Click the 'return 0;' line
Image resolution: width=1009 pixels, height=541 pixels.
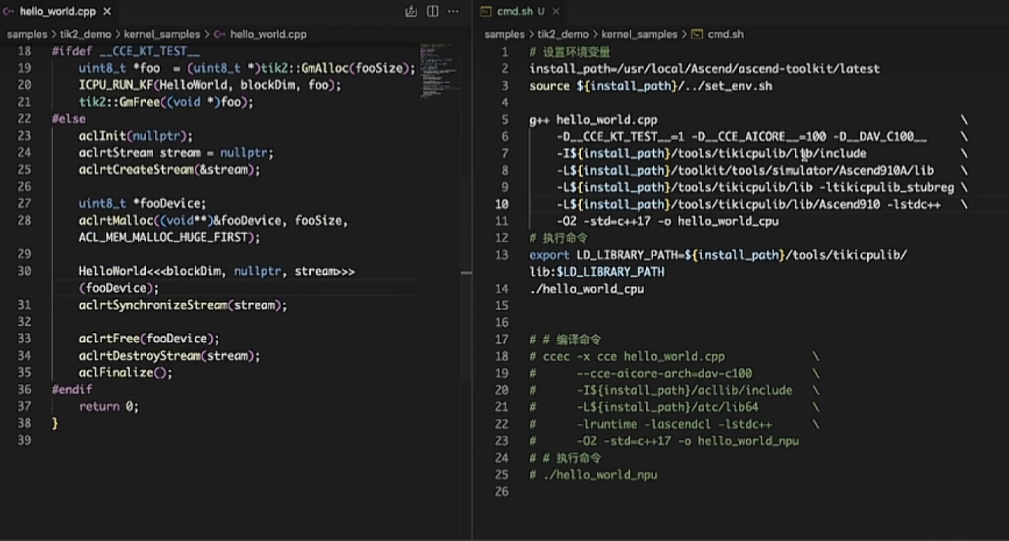pos(109,407)
